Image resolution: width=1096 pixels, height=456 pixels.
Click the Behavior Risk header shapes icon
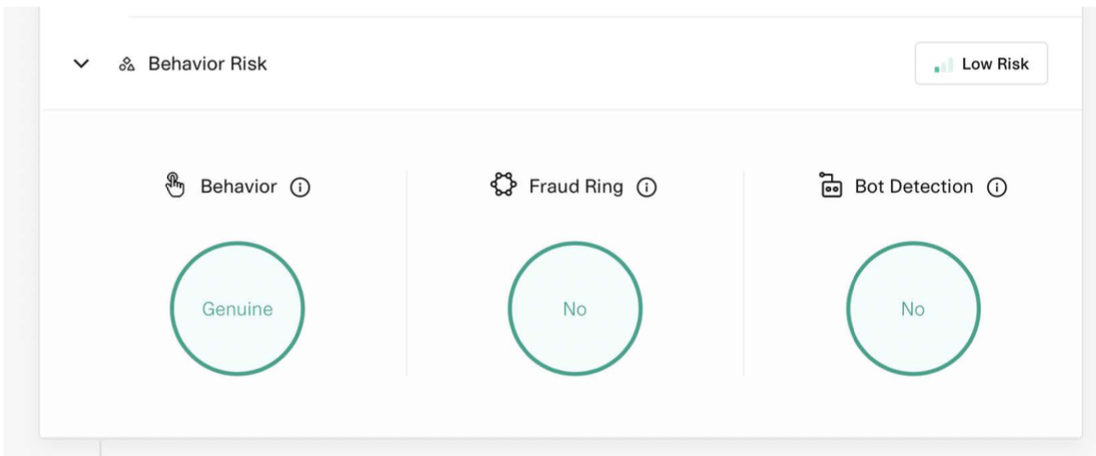tap(126, 64)
